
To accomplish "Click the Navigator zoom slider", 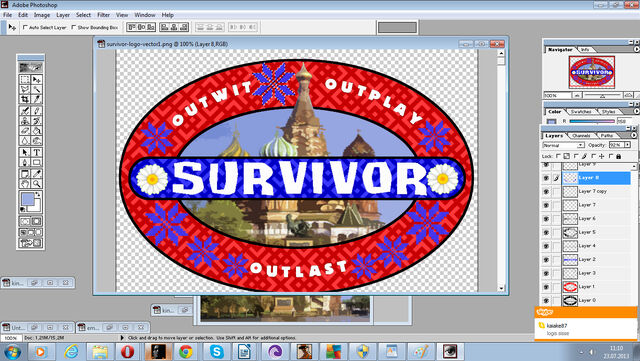I will click(x=602, y=96).
